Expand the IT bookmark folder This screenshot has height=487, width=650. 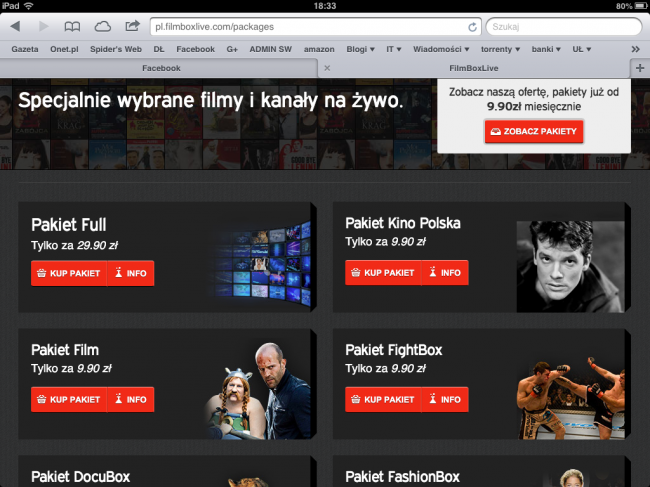[x=394, y=49]
